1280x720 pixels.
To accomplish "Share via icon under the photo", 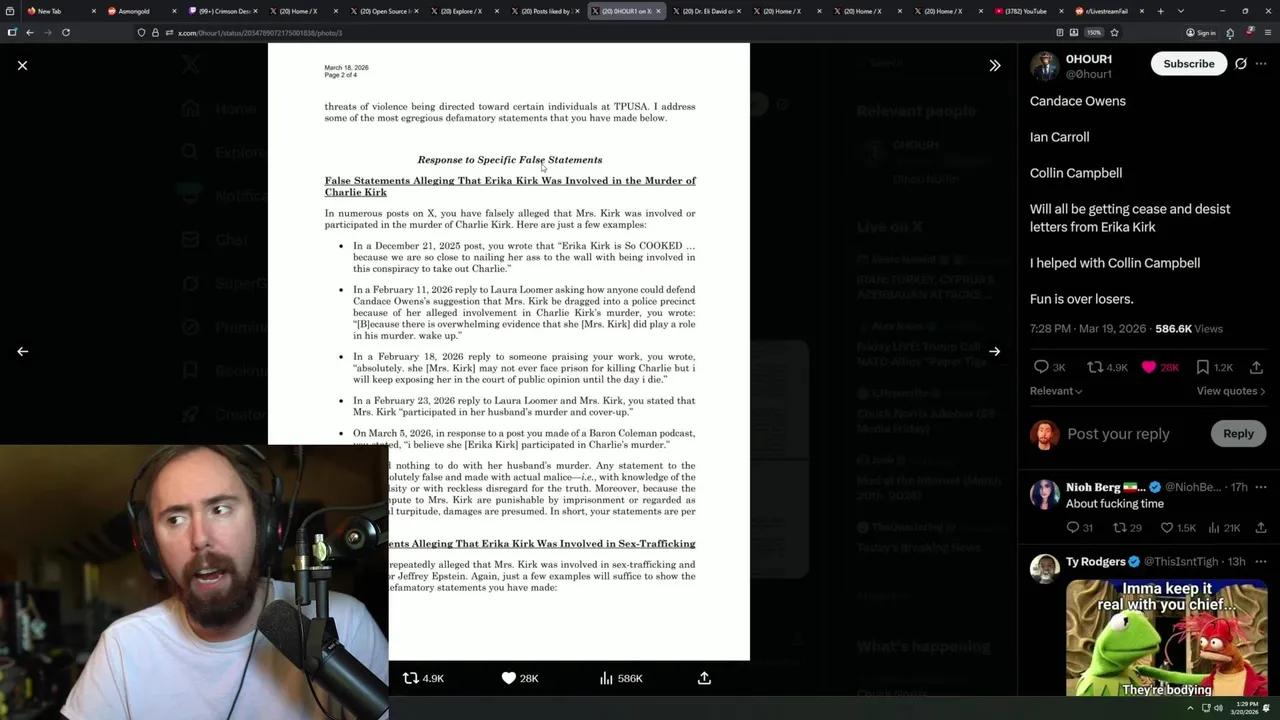I will [704, 678].
